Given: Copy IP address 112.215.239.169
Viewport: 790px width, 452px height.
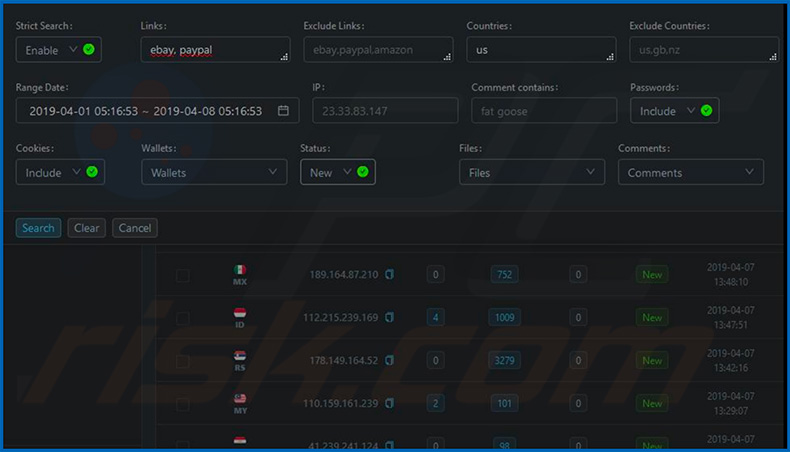Looking at the screenshot, I should pyautogui.click(x=390, y=318).
